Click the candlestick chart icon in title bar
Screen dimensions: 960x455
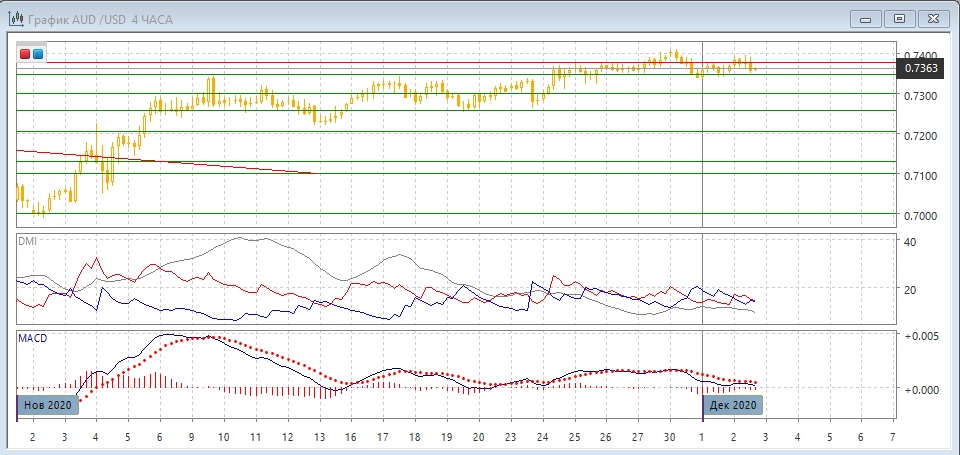point(17,18)
